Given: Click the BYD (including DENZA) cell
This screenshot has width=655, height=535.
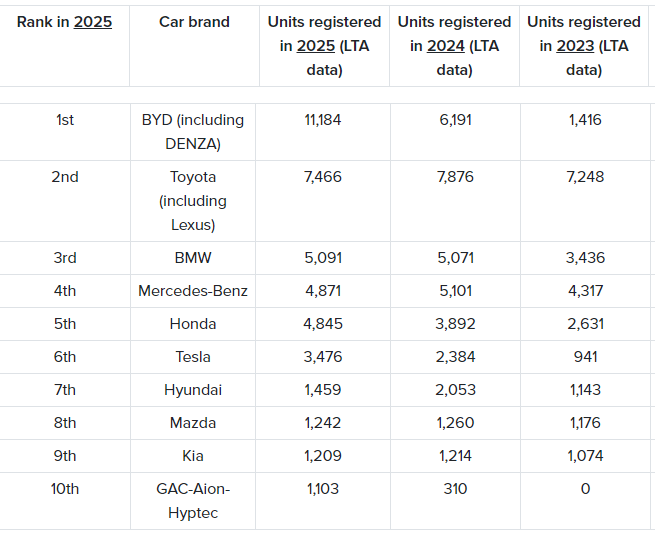Looking at the screenshot, I should pos(193,131).
